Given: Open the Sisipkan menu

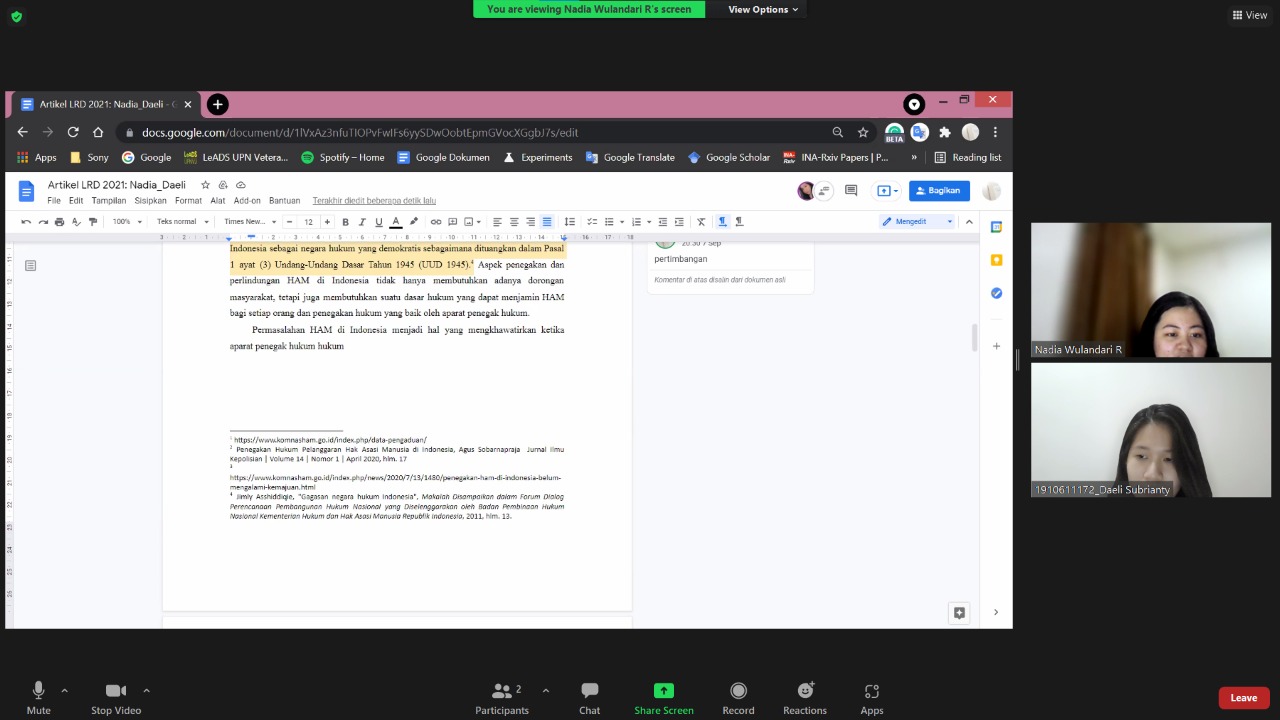Looking at the screenshot, I should (150, 201).
